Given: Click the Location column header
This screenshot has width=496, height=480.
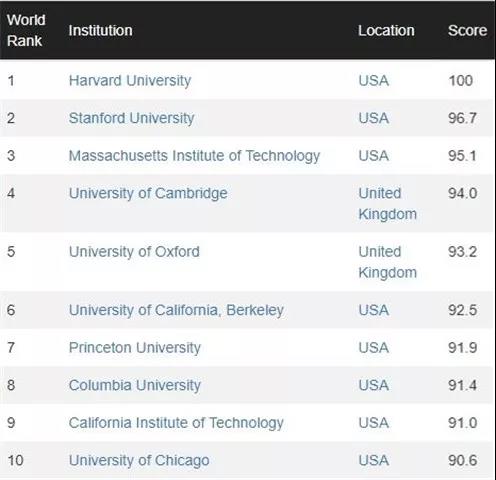Looking at the screenshot, I should pos(386,31).
